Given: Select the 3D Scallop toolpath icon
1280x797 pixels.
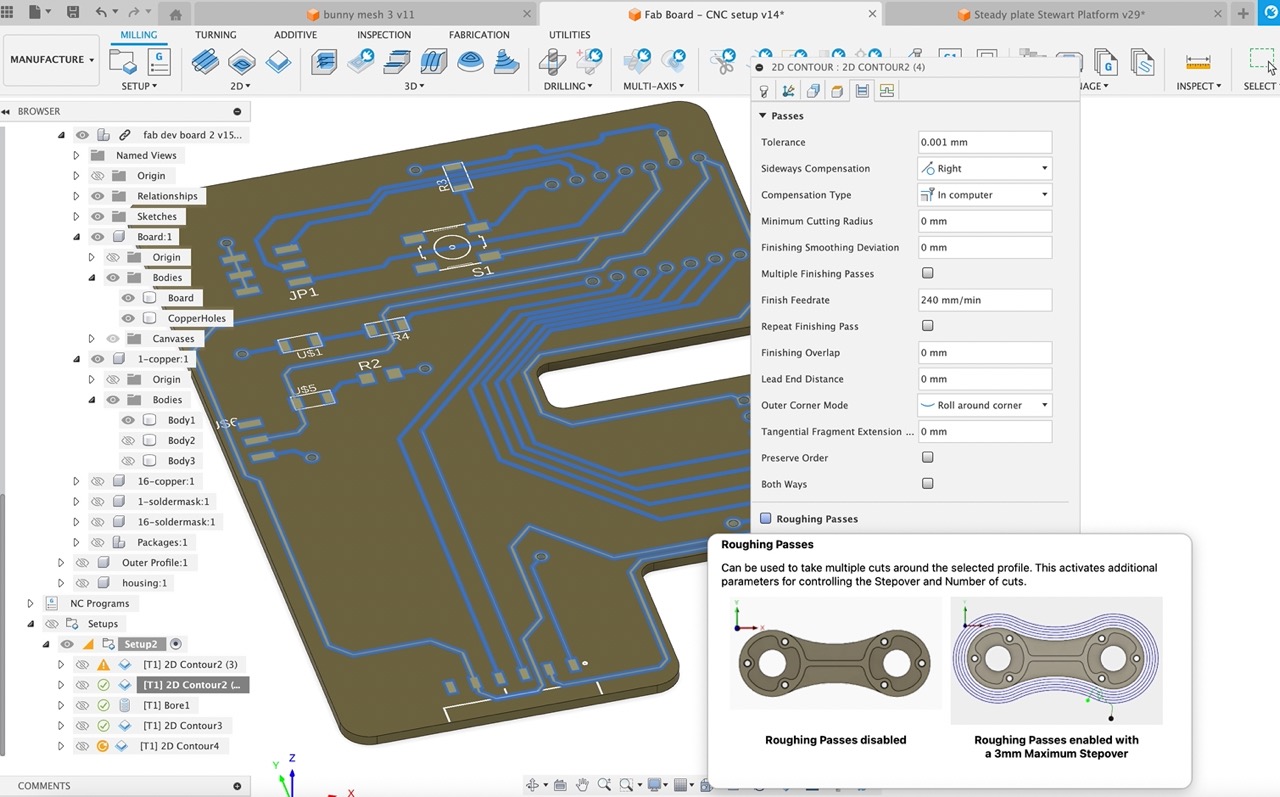Looking at the screenshot, I should (x=470, y=62).
